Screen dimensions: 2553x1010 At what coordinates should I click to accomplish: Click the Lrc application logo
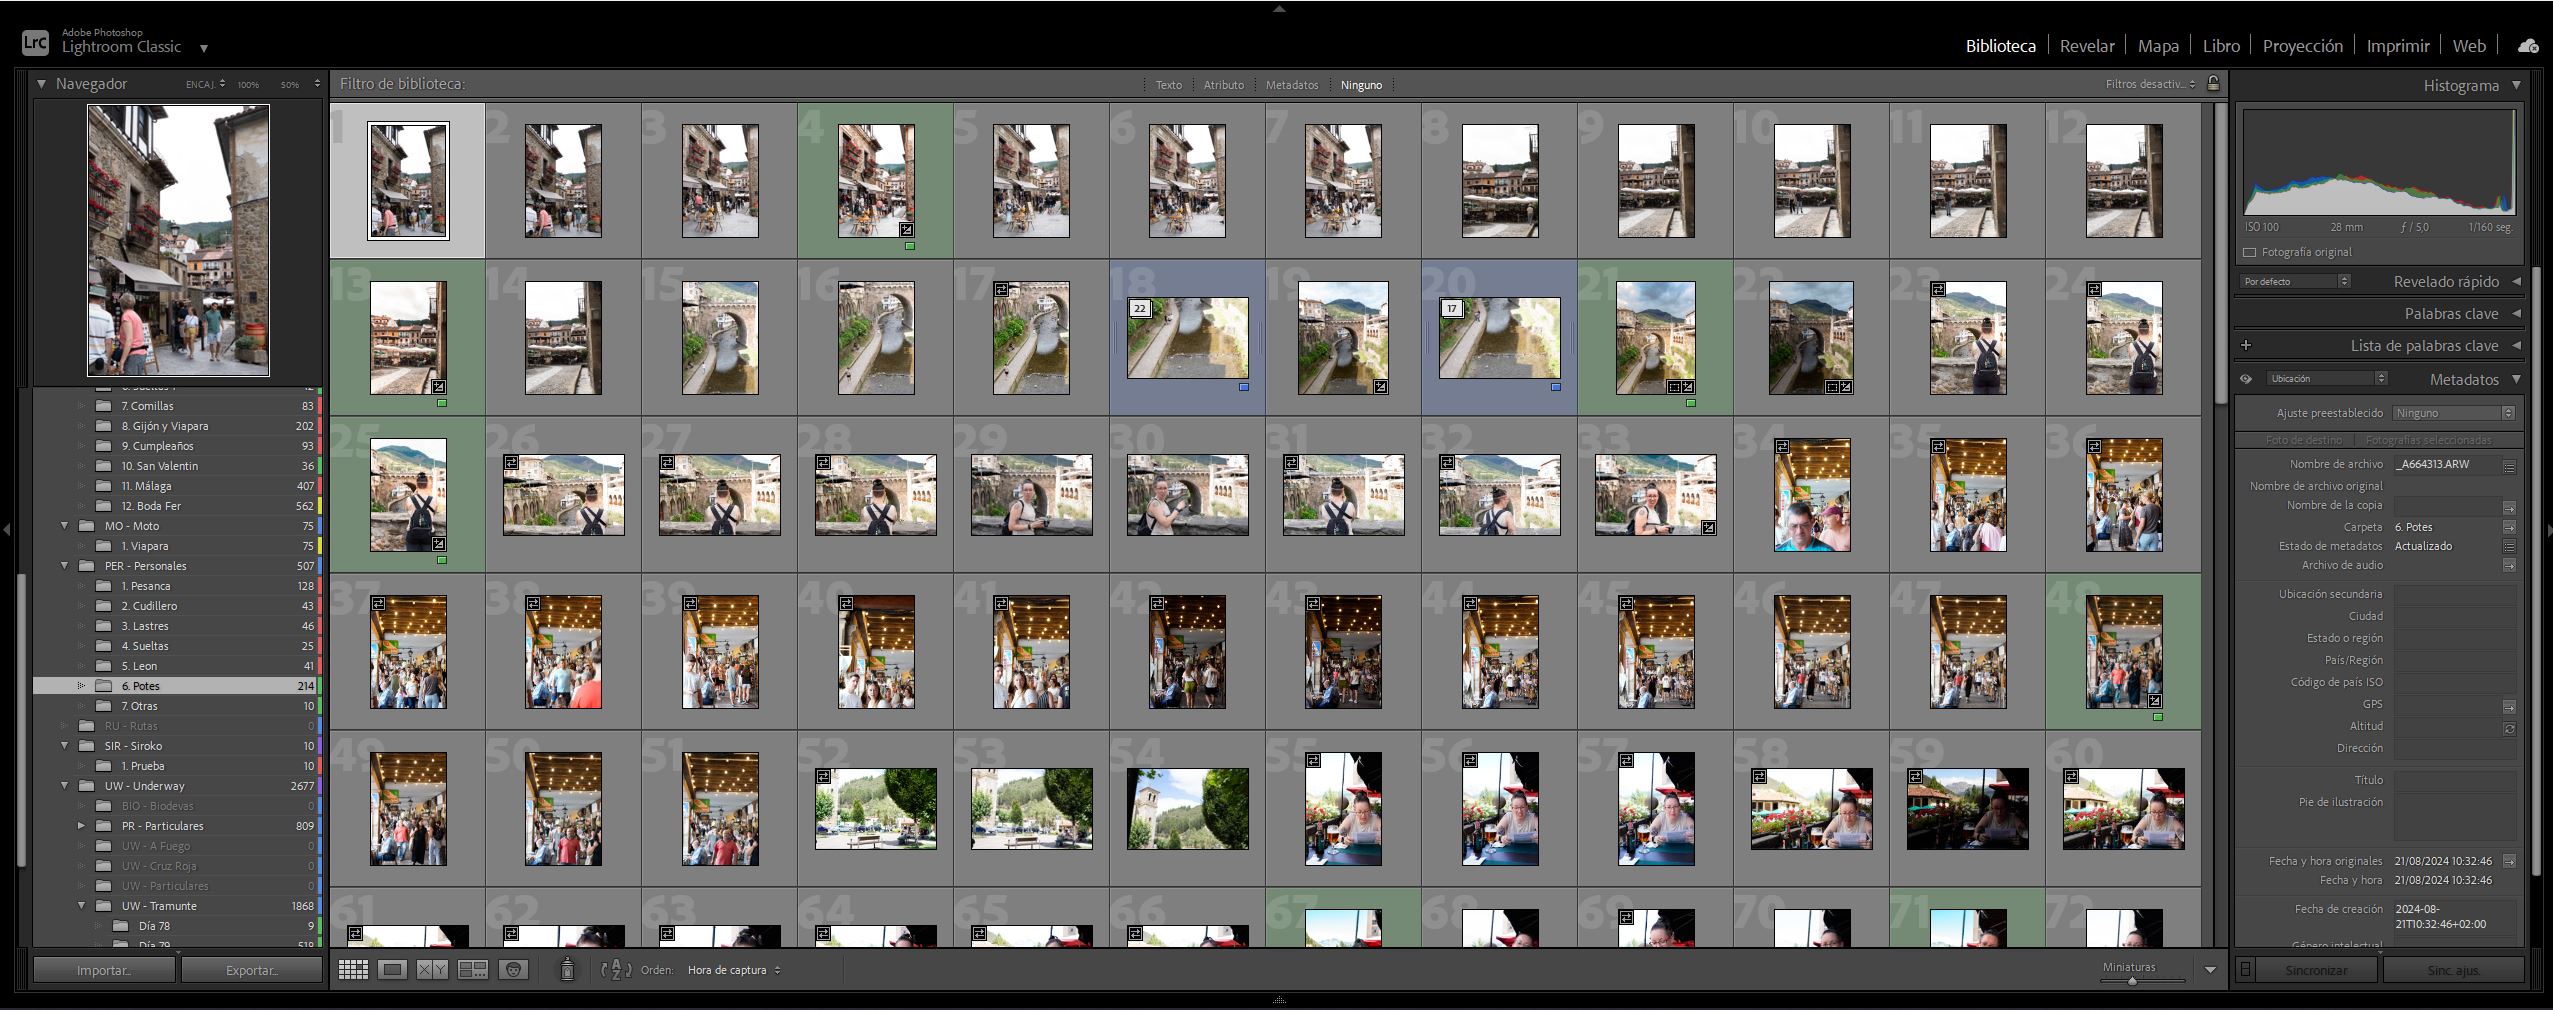tap(35, 42)
